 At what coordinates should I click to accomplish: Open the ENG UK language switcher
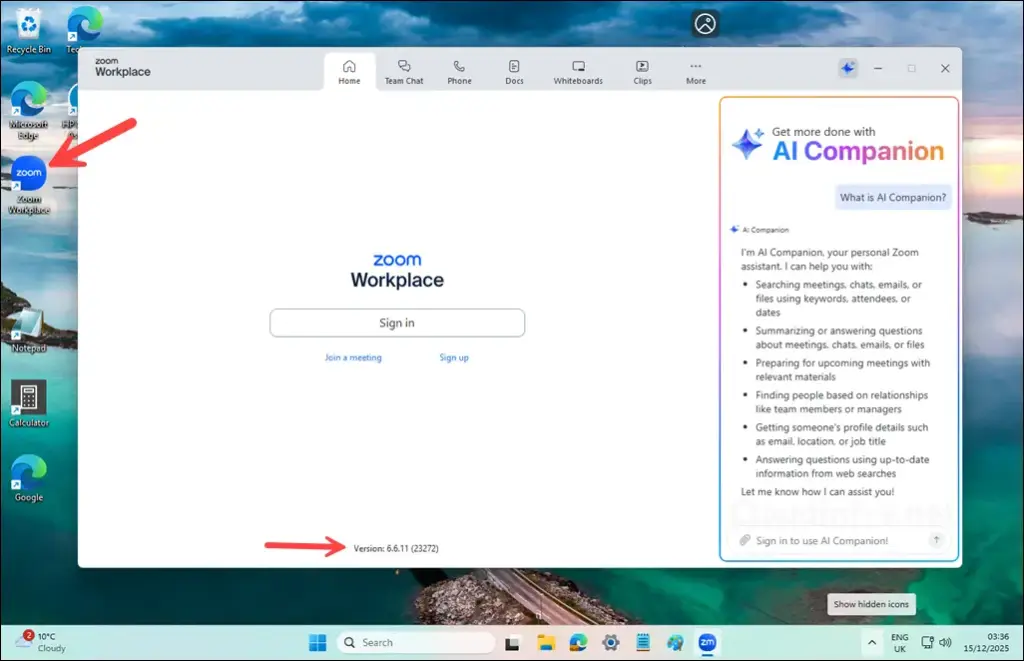[x=899, y=641]
